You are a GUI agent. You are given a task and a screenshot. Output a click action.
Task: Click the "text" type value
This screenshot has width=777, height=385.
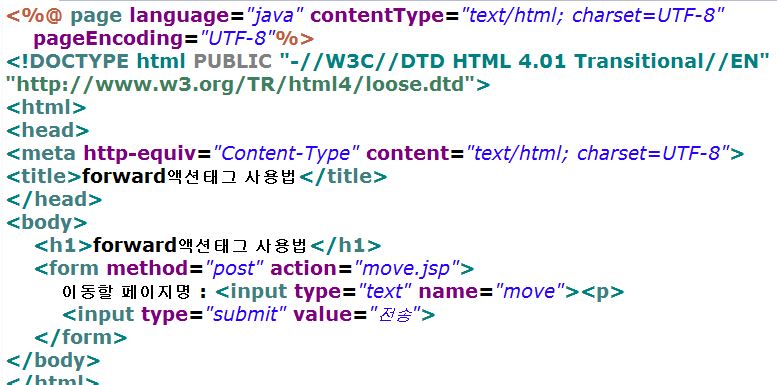[x=385, y=291]
